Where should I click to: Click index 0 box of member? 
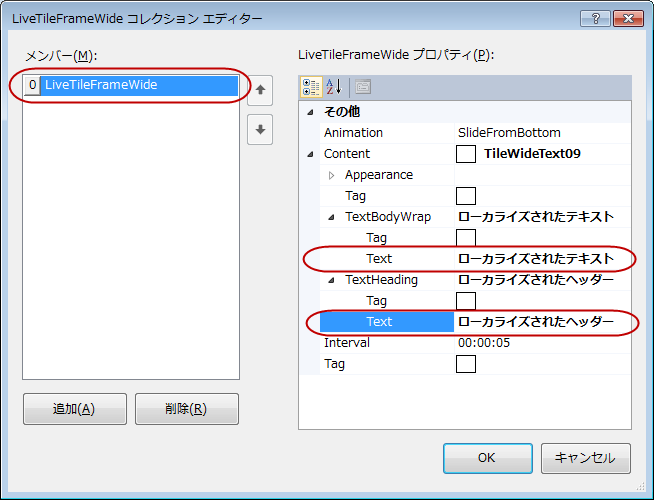pyautogui.click(x=32, y=85)
